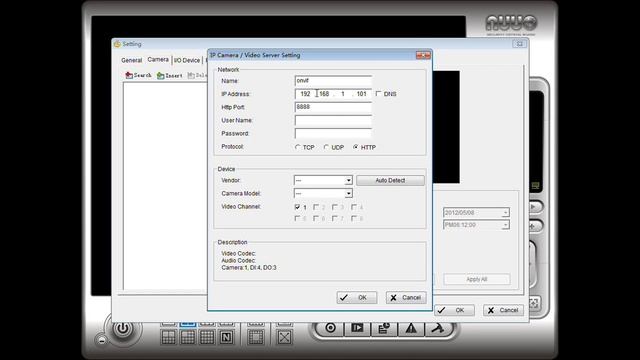The image size is (640, 360).
Task: Click the first IP octet showing 192
Action: click(x=305, y=94)
